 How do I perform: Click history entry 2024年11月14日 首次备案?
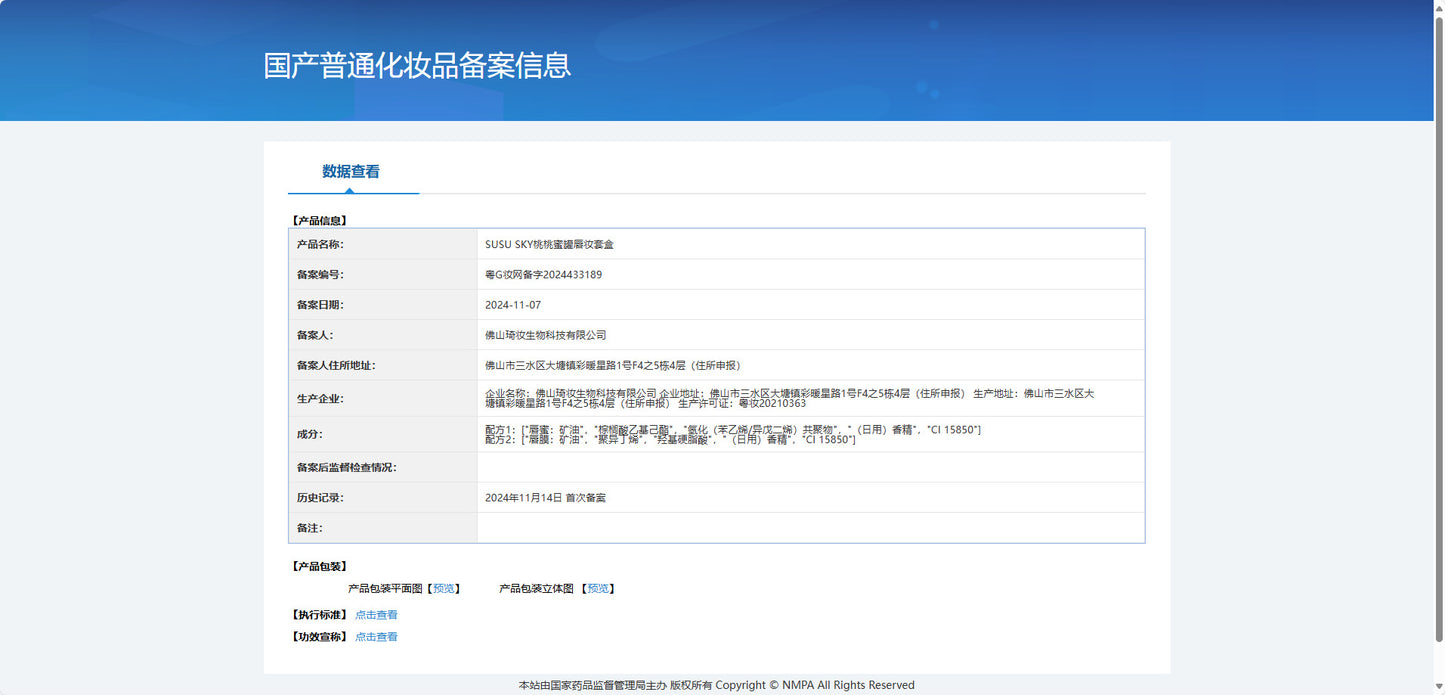[x=545, y=498]
